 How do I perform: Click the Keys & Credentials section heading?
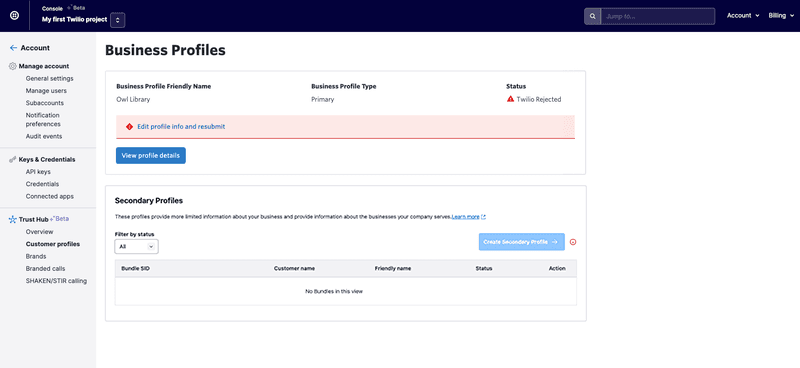pyautogui.click(x=47, y=160)
